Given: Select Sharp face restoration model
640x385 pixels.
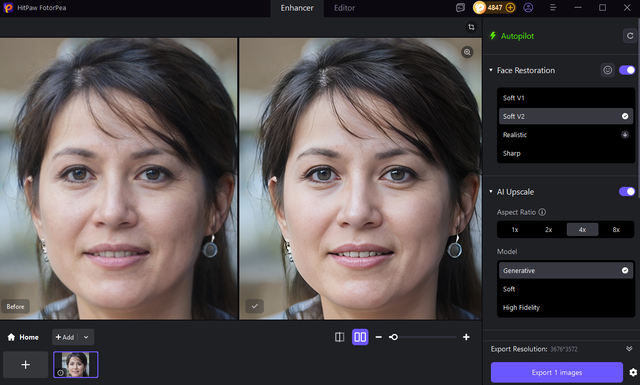Looking at the screenshot, I should 566,153.
